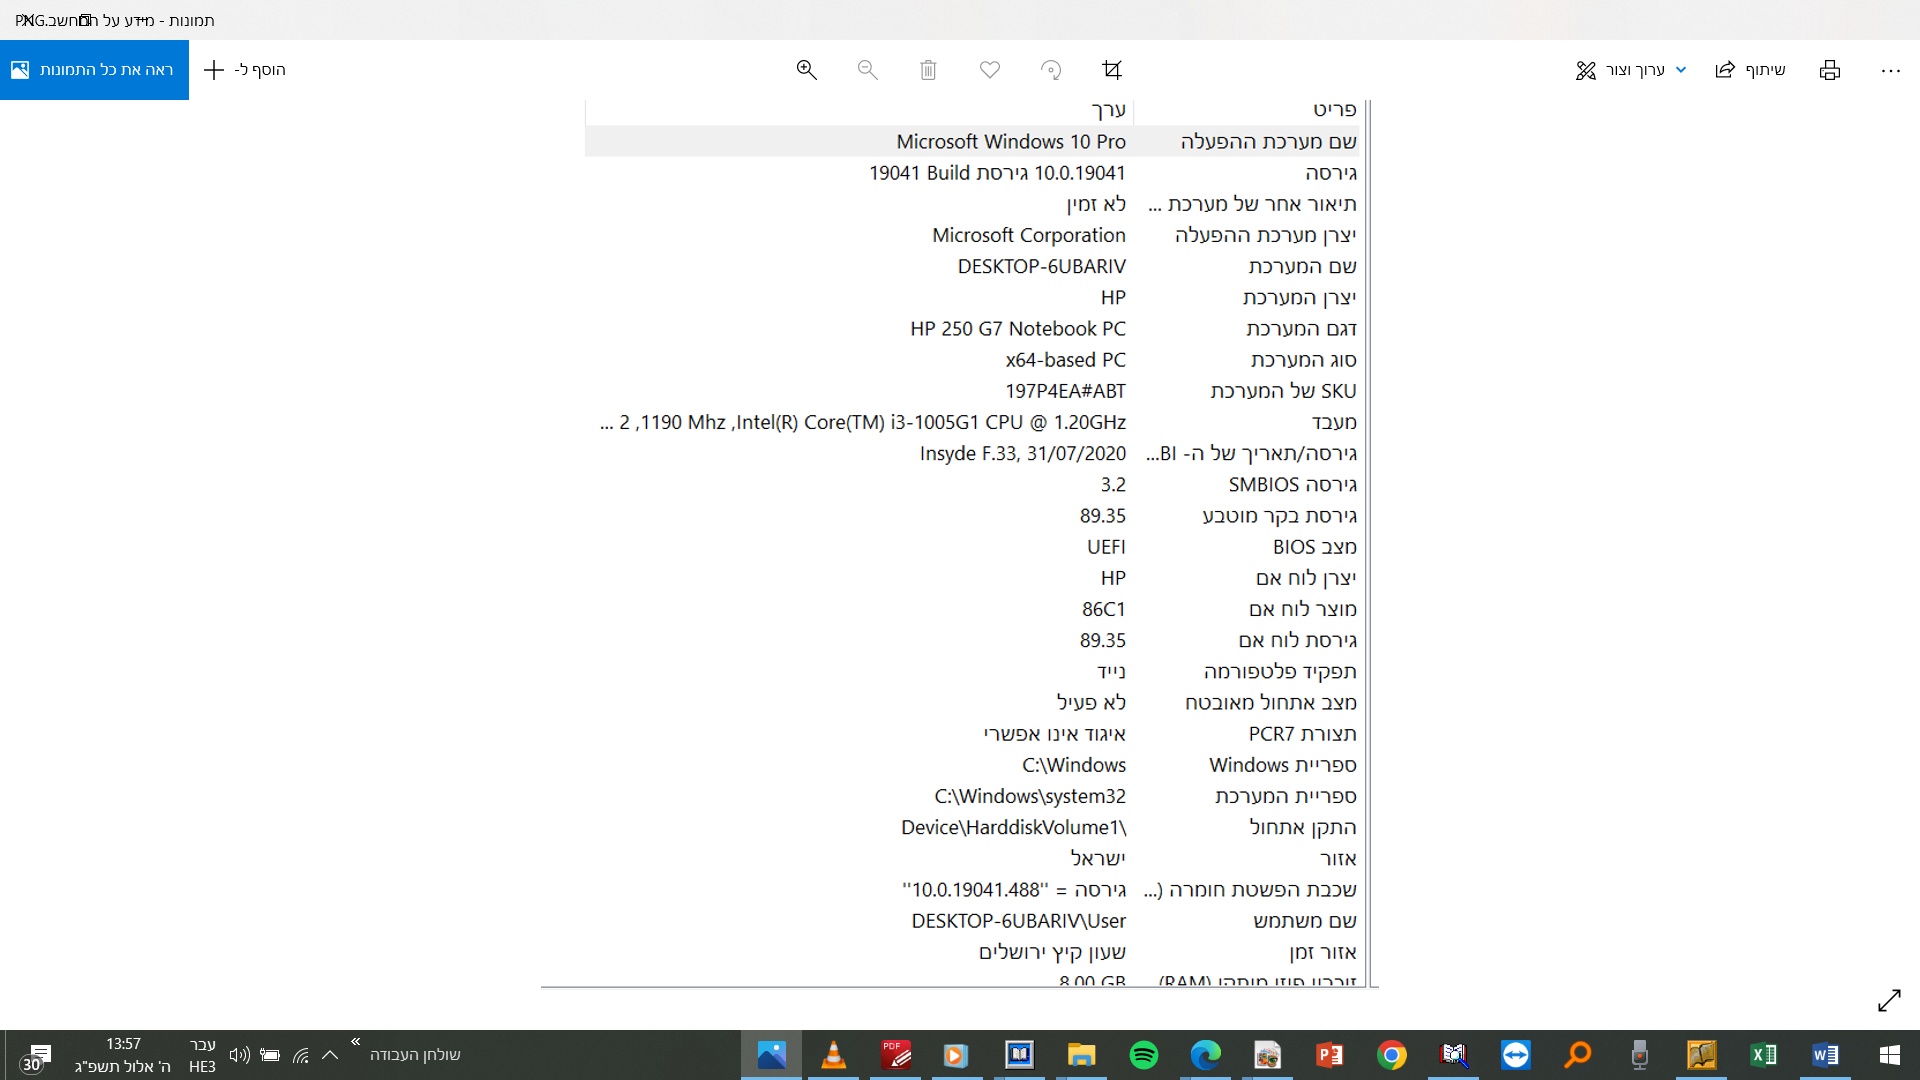Click the zoom out magnifier icon
This screenshot has width=1920, height=1080.
(x=867, y=70)
